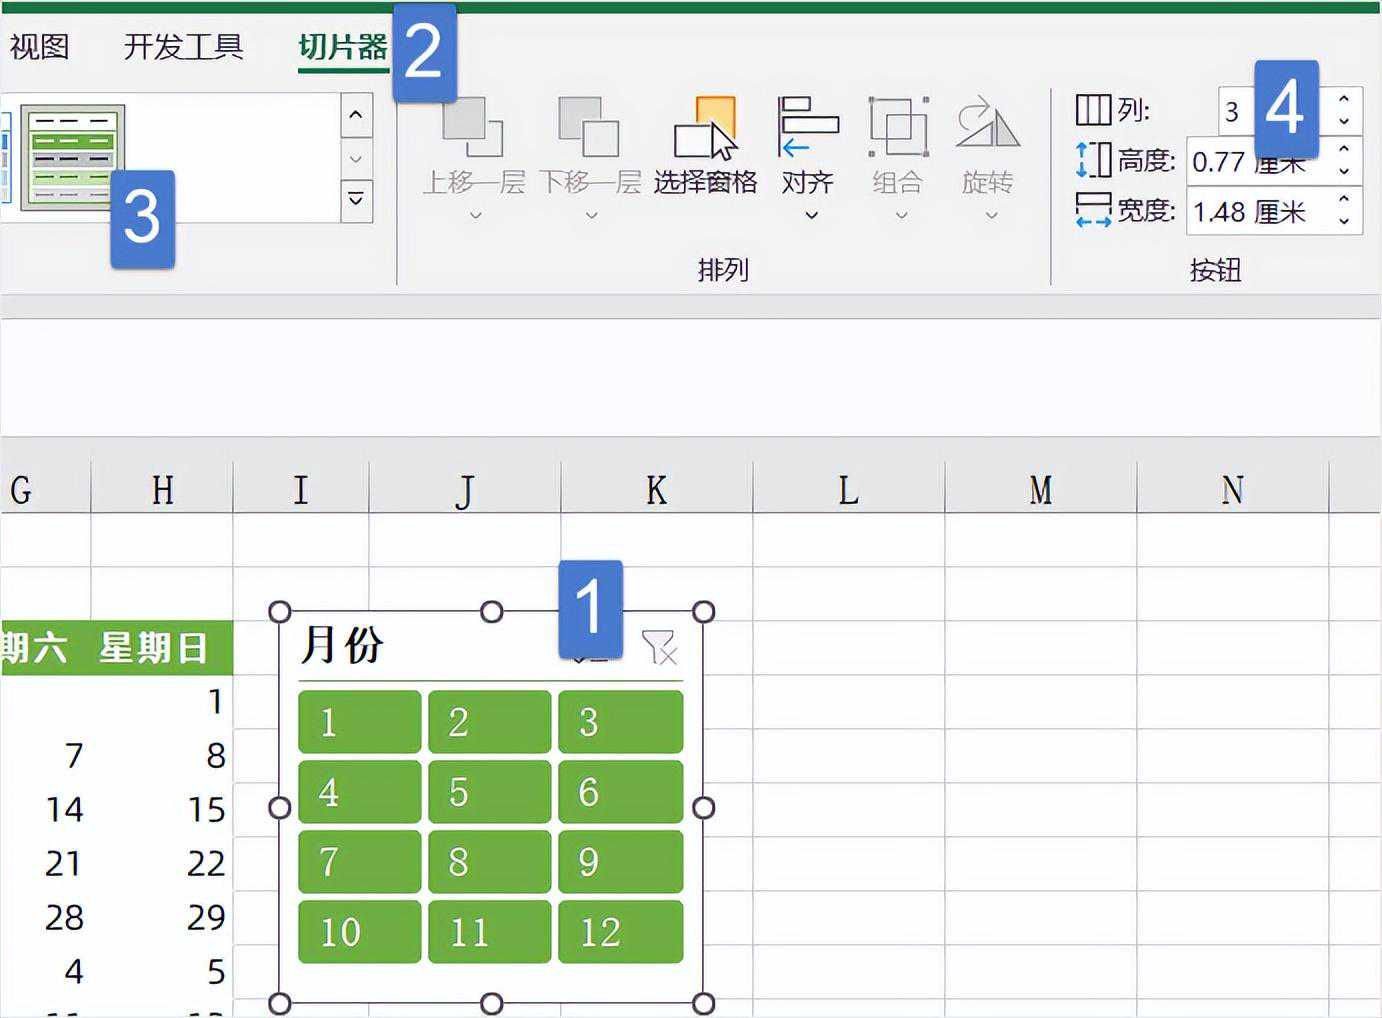Screen dimensions: 1382x1018
Task: Increase the button width (宽度) value
Action: pyautogui.click(x=1344, y=201)
